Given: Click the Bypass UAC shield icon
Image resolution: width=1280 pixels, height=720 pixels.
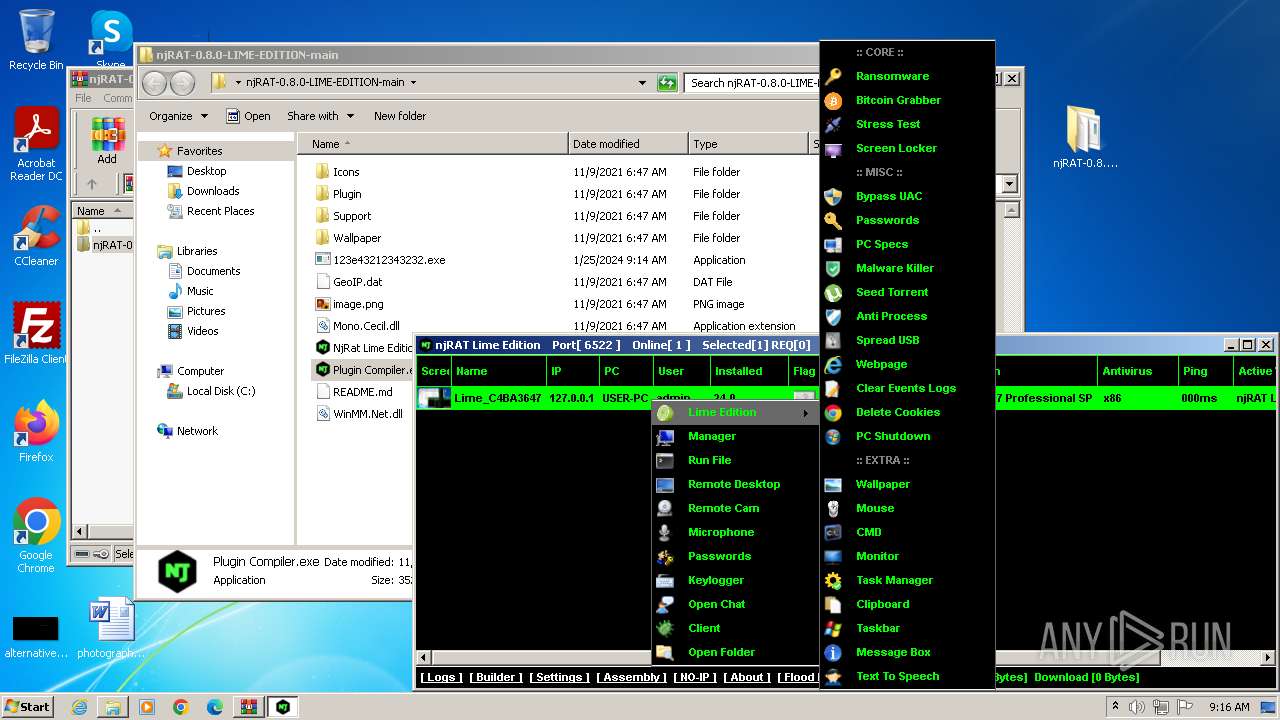Looking at the screenshot, I should point(833,196).
